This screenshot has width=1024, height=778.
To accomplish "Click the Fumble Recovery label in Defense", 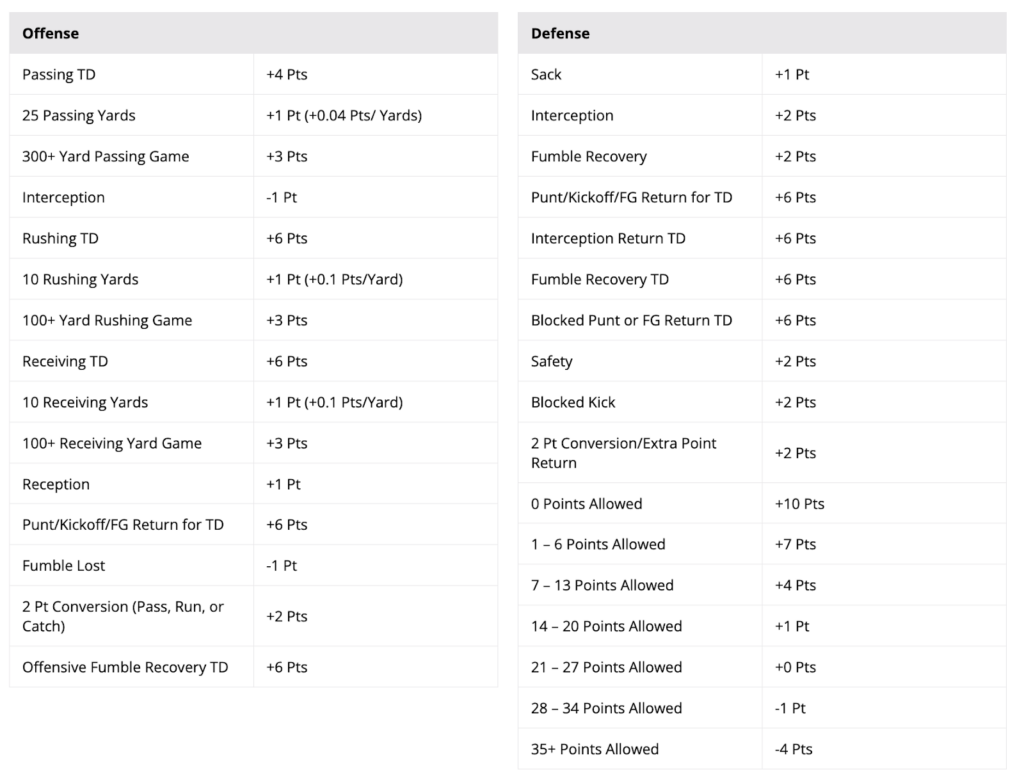I will click(x=589, y=156).
